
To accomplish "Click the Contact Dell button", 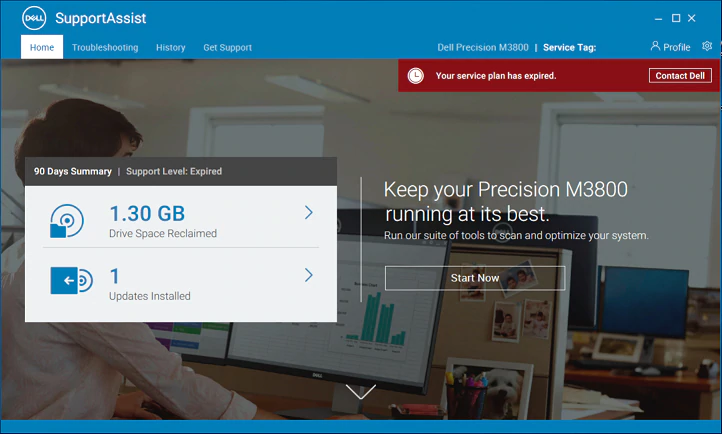I will [680, 75].
